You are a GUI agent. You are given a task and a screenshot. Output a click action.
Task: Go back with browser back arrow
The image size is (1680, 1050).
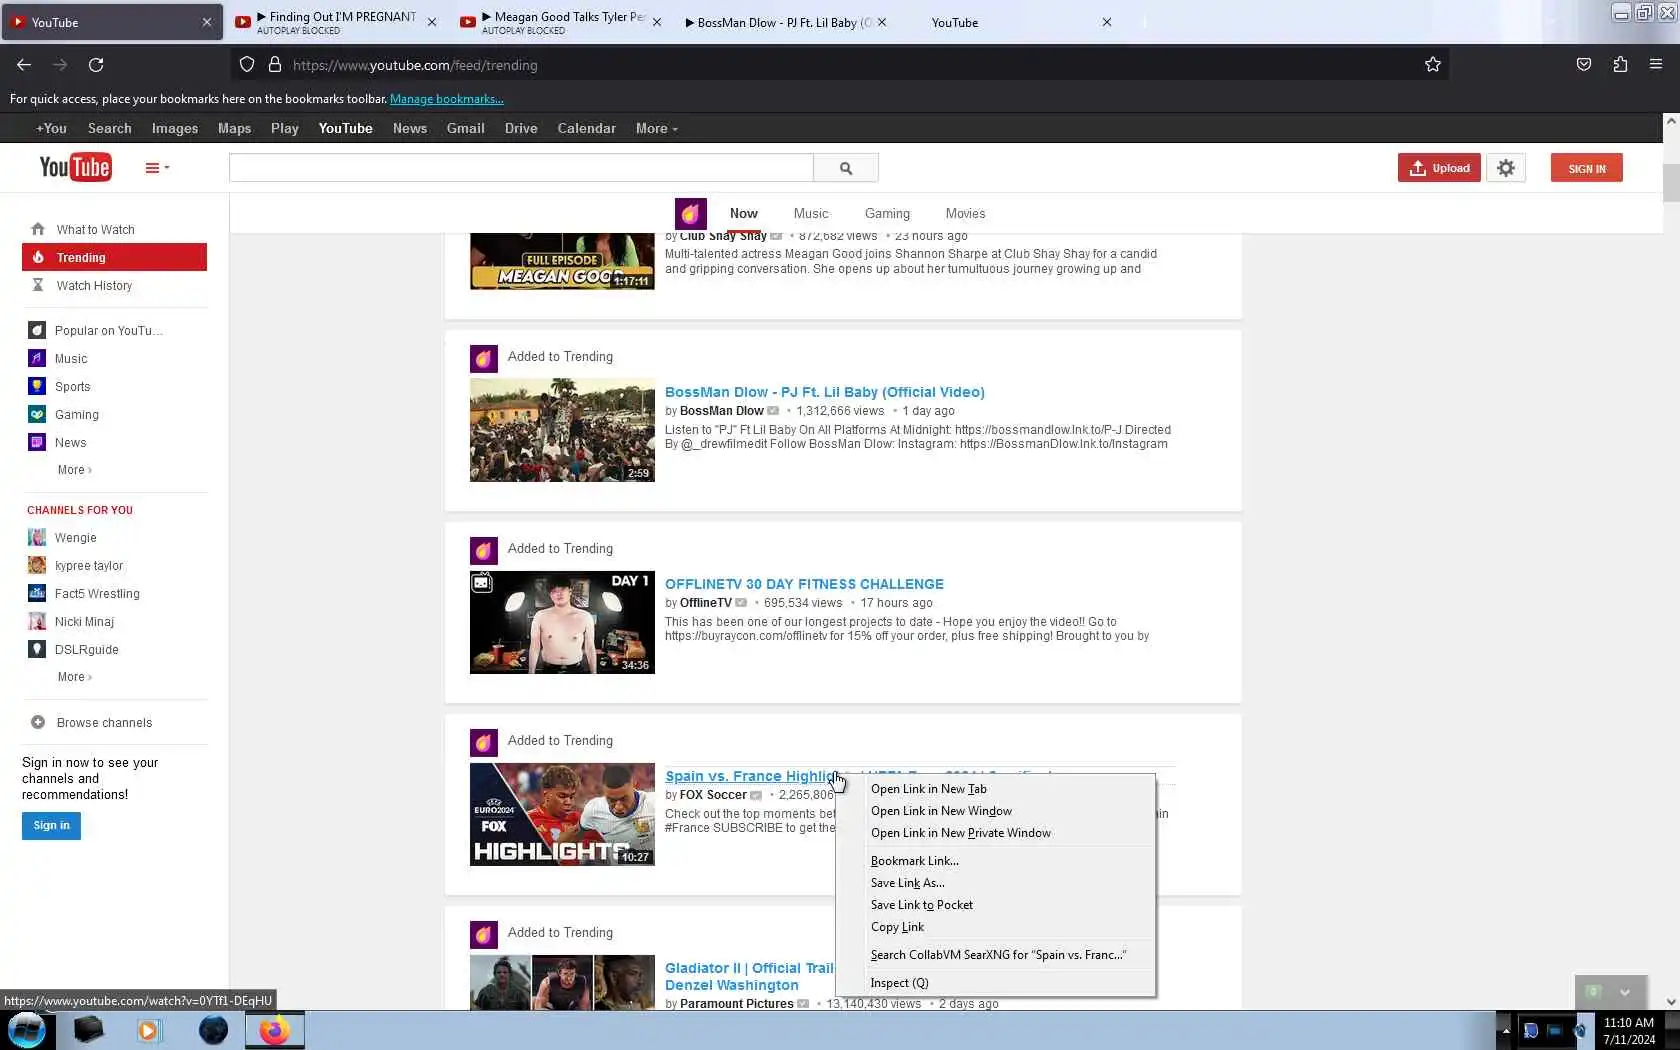[24, 65]
